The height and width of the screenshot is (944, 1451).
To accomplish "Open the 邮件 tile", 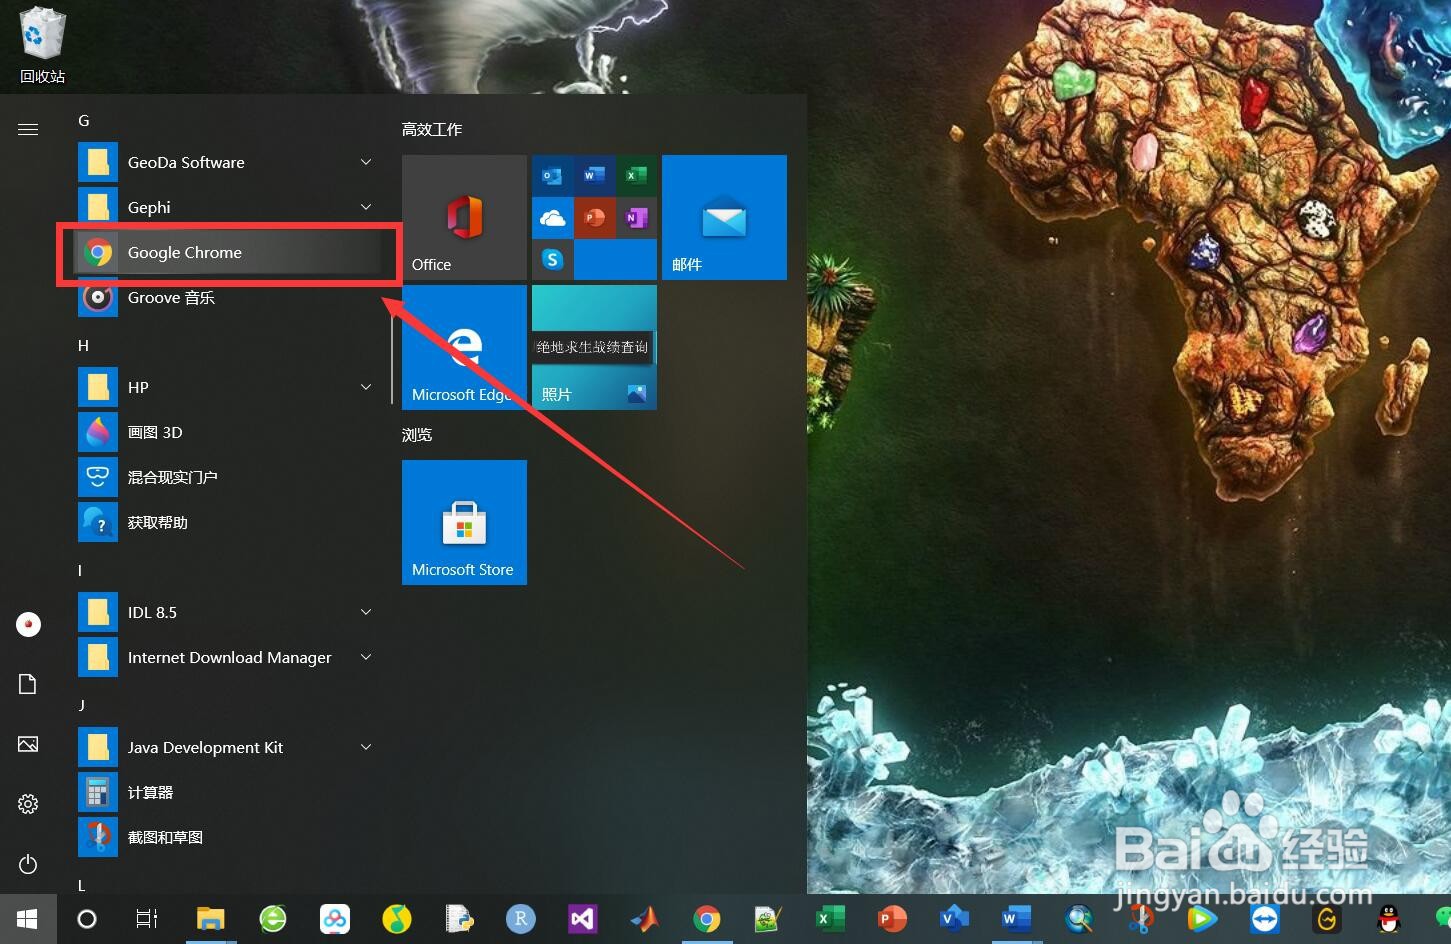I will pyautogui.click(x=724, y=217).
